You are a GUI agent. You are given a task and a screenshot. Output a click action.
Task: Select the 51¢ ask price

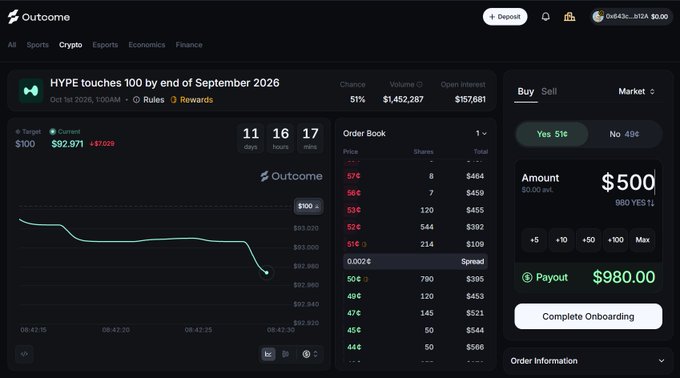point(353,244)
